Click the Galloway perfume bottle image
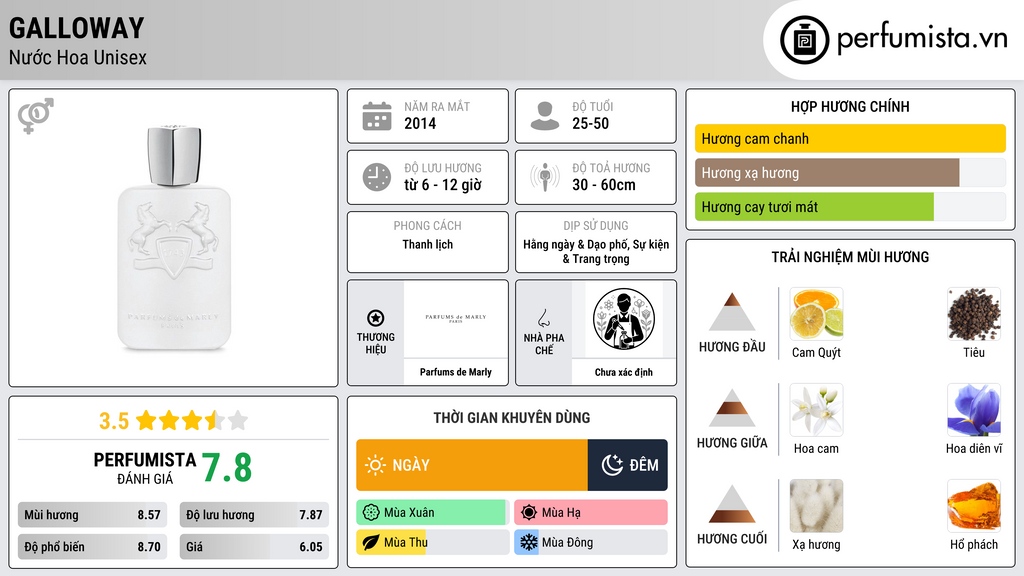The image size is (1024, 576). [174, 238]
